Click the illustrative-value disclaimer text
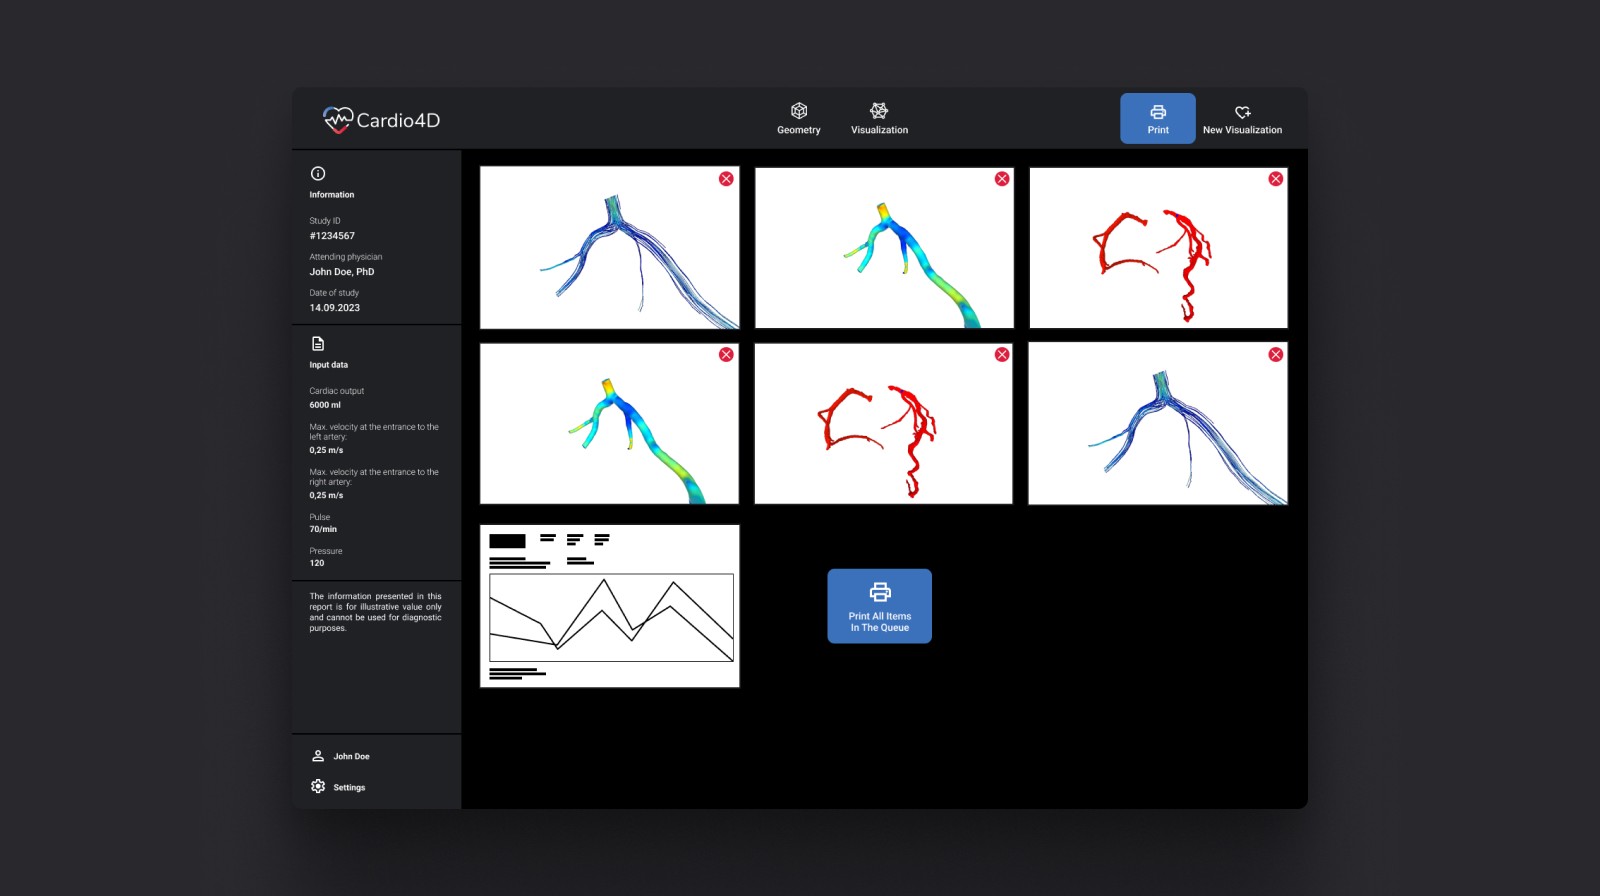1600x896 pixels. point(375,612)
